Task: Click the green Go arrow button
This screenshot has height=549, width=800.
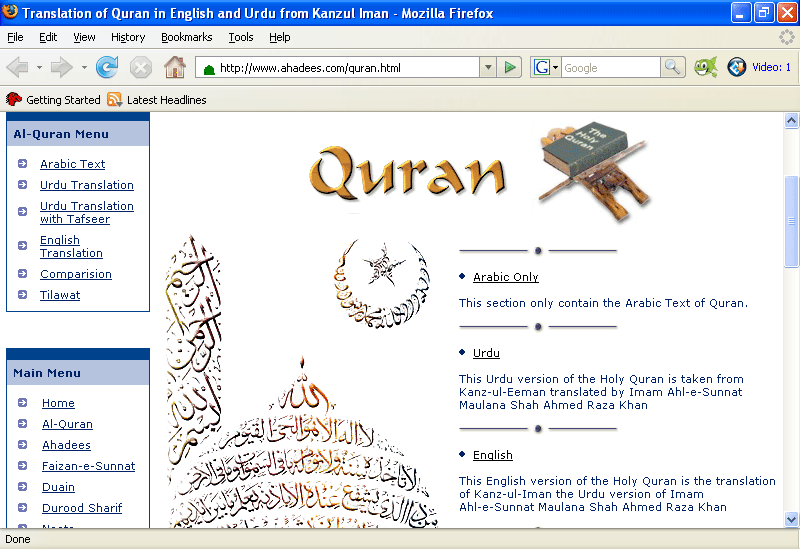Action: coord(509,67)
